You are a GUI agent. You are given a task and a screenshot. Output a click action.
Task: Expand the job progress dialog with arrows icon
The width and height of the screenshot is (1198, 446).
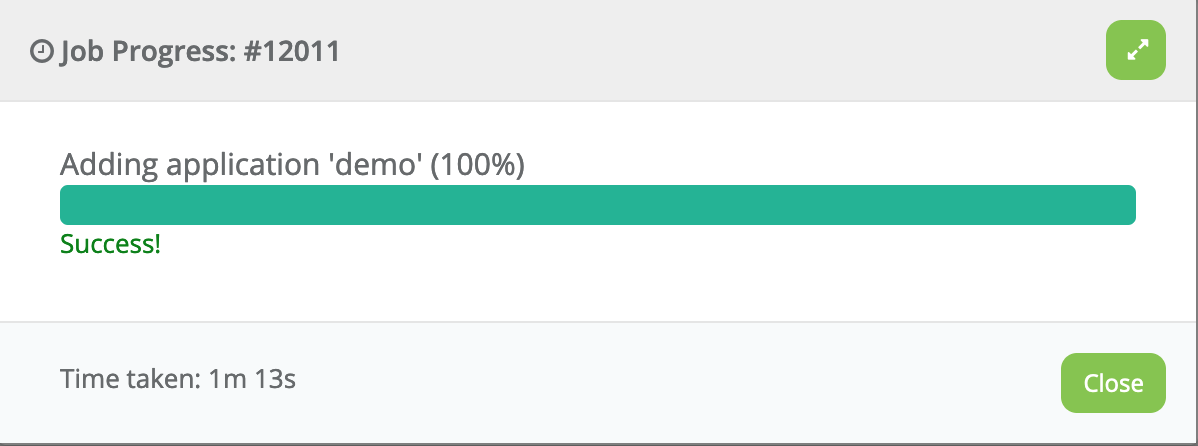point(1135,50)
